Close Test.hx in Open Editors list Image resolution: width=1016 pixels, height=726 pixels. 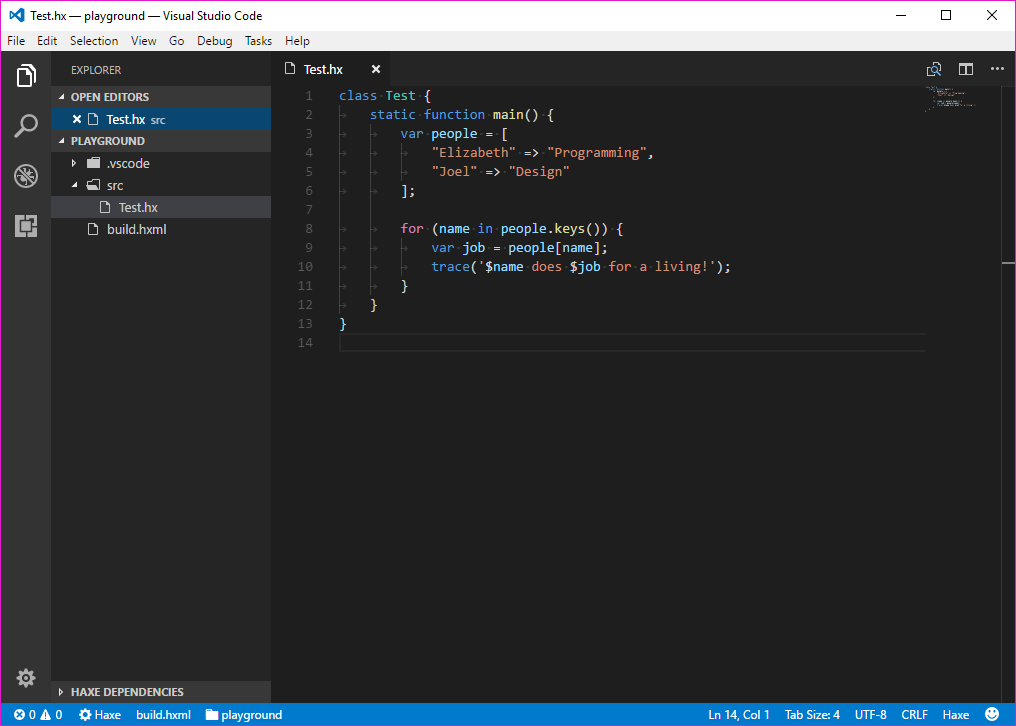tap(76, 119)
